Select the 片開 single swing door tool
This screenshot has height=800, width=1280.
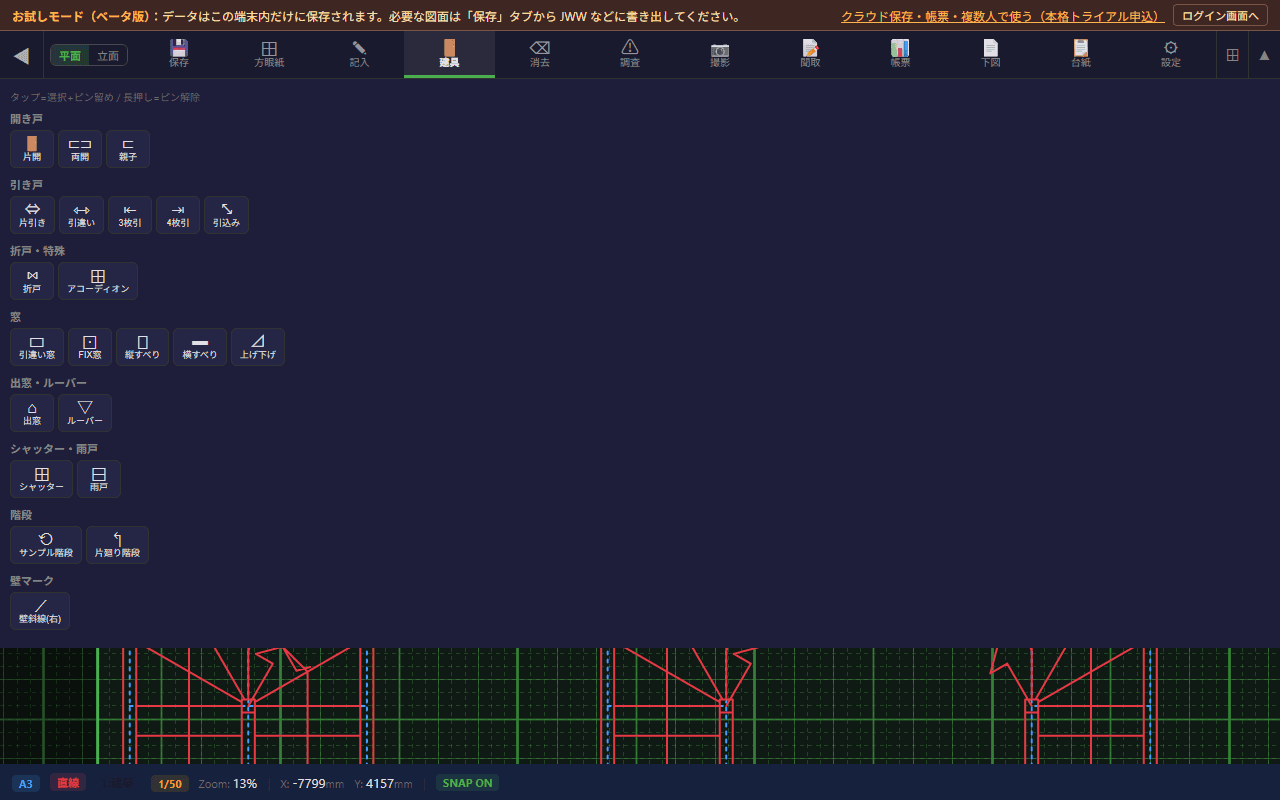32,149
